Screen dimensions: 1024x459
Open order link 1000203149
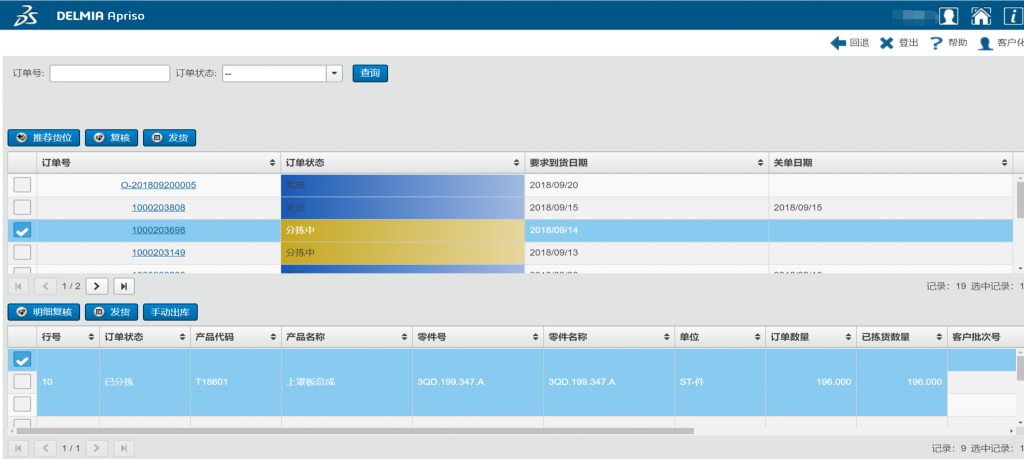158,253
